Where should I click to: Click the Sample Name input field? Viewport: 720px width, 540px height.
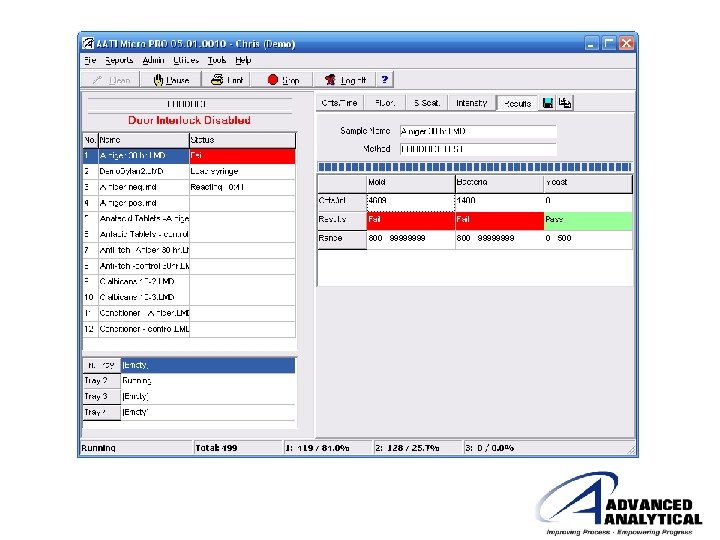[478, 131]
